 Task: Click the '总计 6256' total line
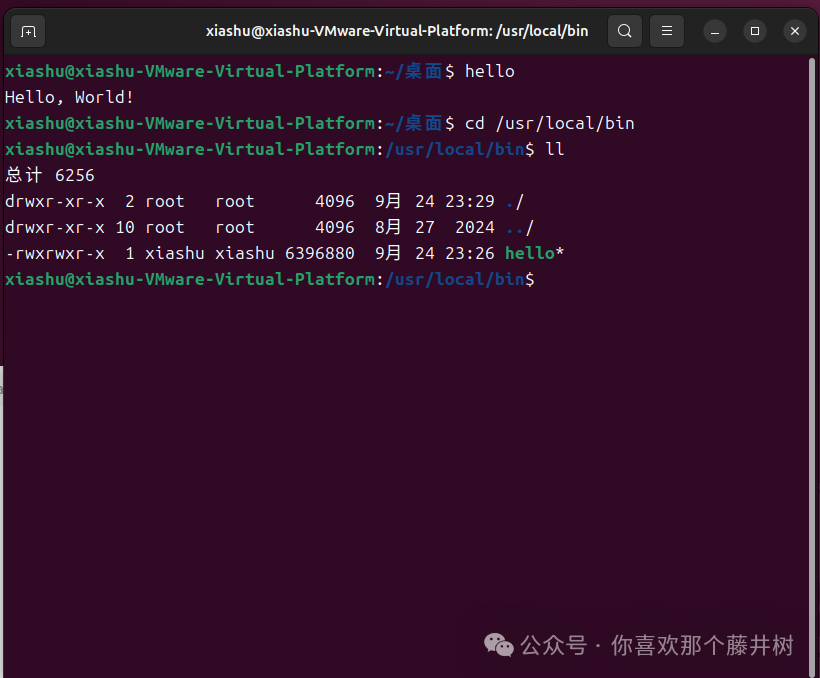[x=50, y=175]
